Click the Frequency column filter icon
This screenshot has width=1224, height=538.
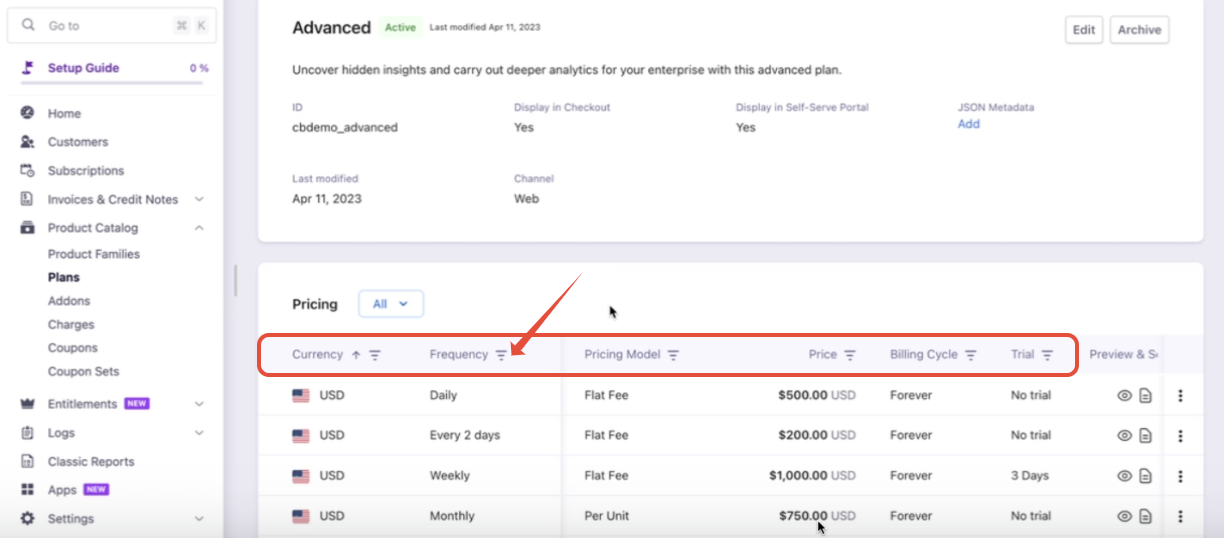[501, 355]
